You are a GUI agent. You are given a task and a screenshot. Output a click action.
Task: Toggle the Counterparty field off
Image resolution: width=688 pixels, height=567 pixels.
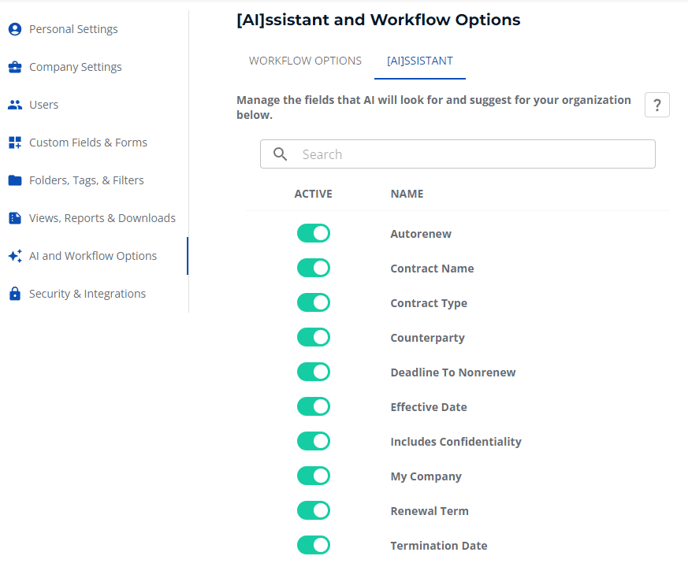click(313, 337)
